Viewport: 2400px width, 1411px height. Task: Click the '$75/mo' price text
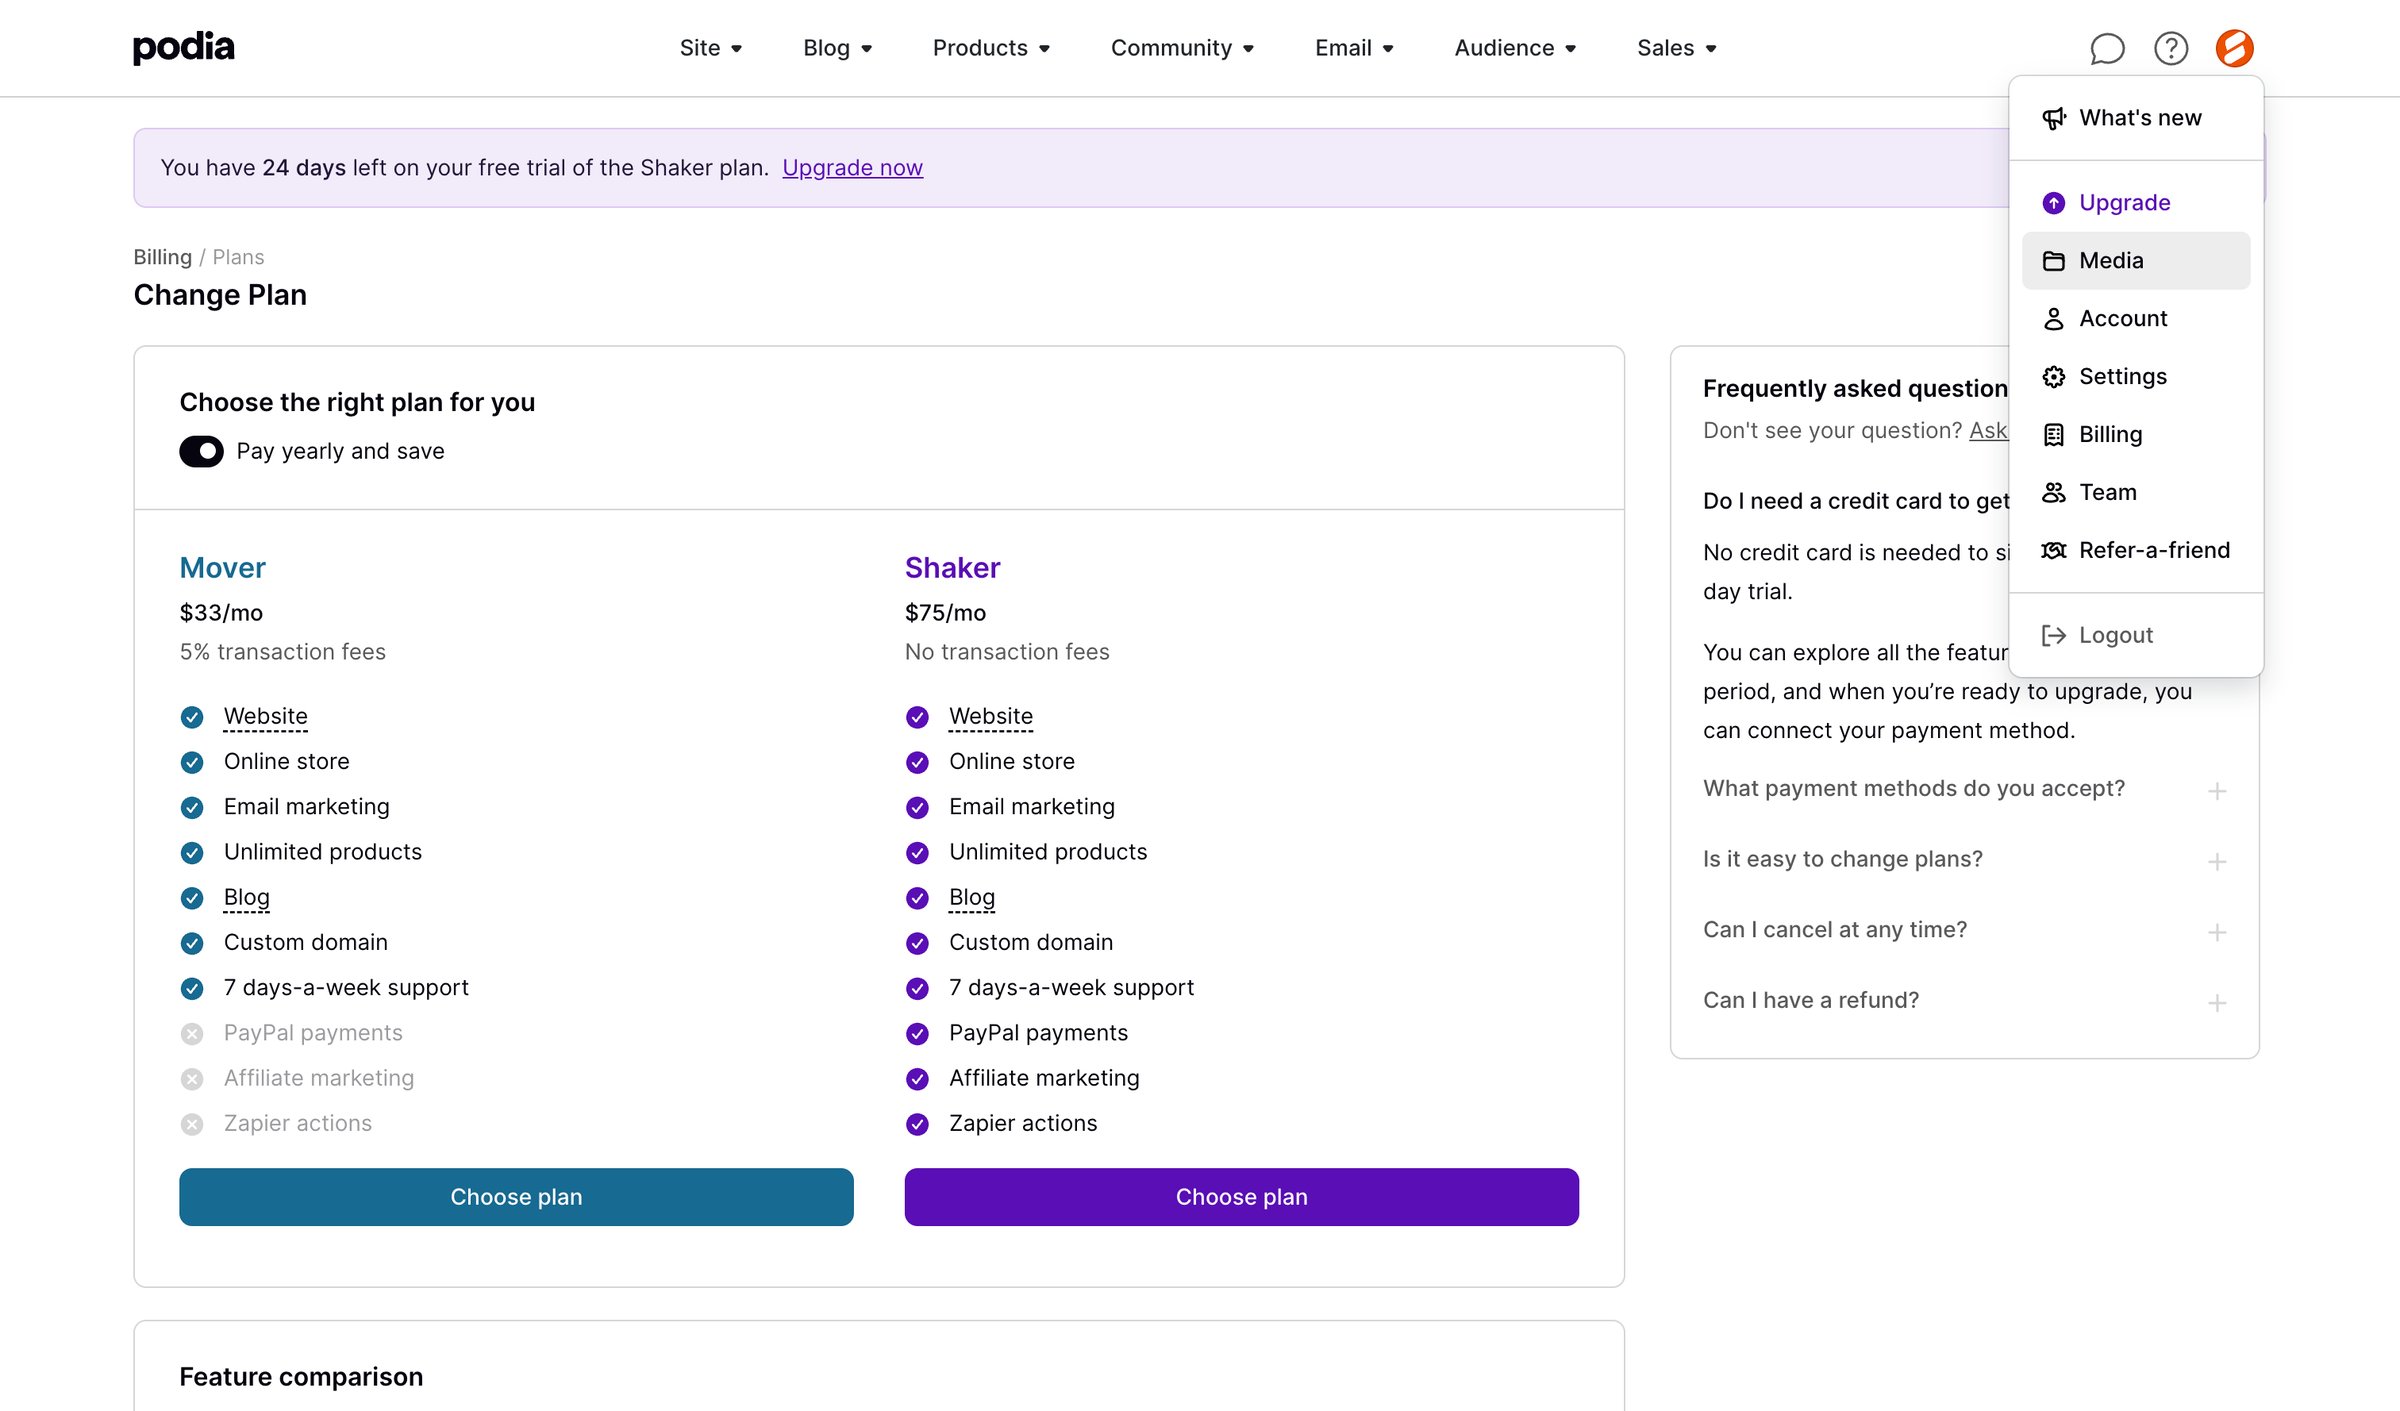(x=945, y=613)
